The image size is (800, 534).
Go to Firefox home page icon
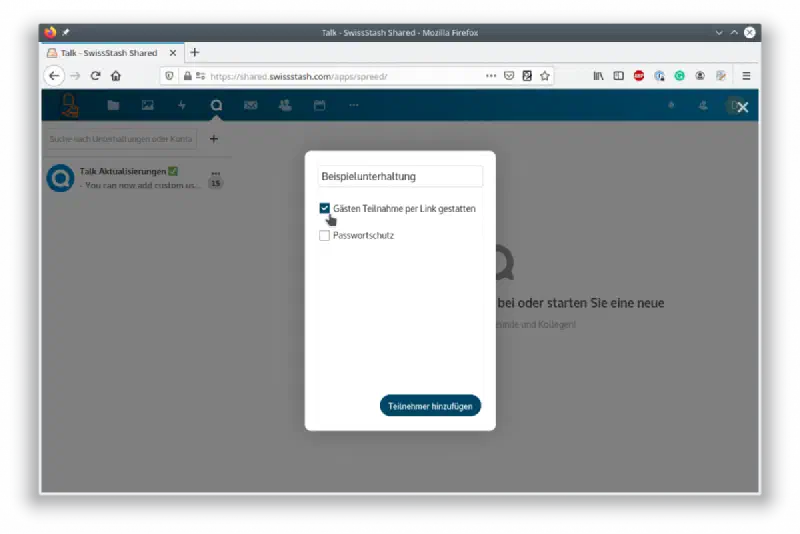coord(116,76)
